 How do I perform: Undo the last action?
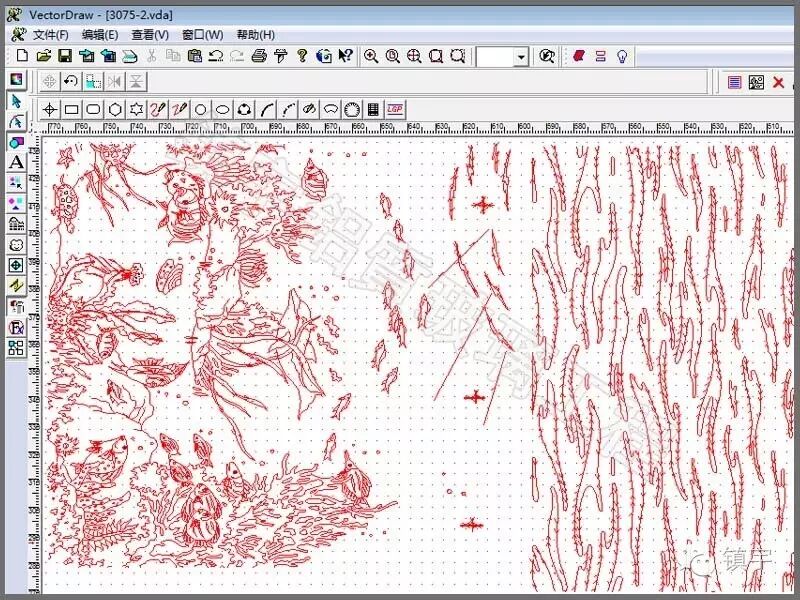(216, 56)
